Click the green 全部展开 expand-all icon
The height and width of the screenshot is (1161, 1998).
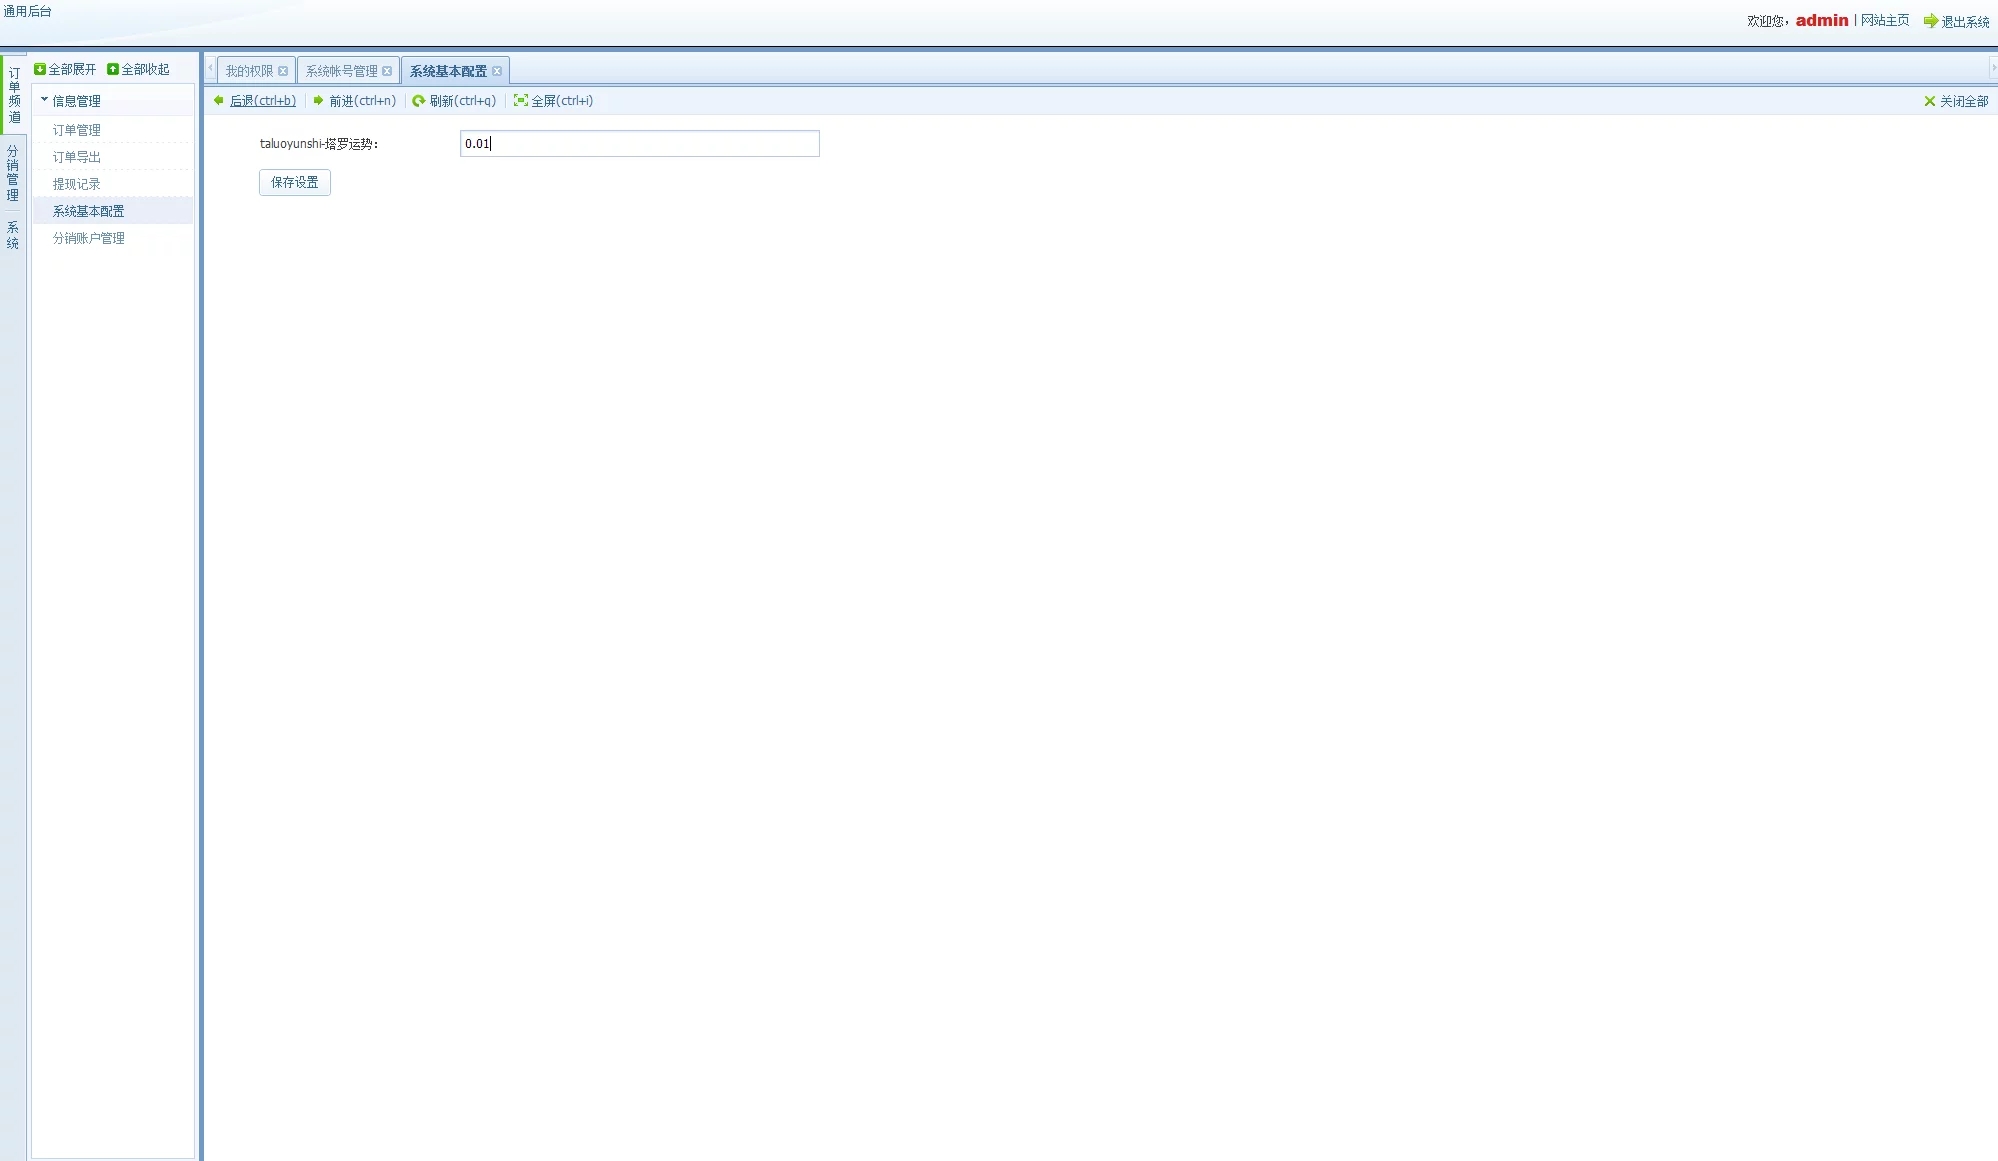coord(40,69)
